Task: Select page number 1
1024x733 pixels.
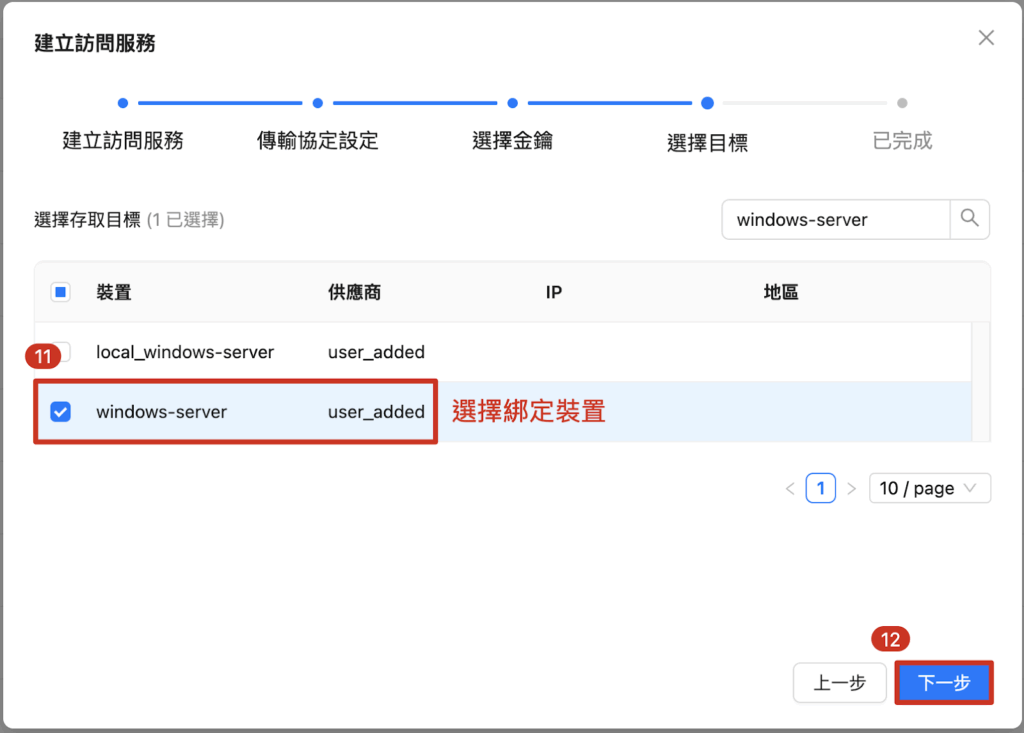Action: click(x=820, y=489)
